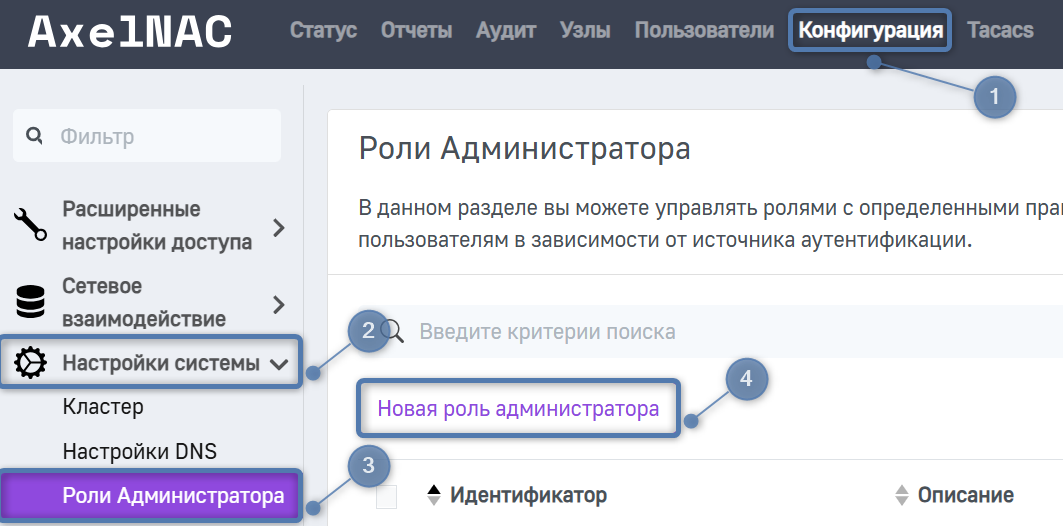
Task: Click the Введите критерии поиска search field
Action: 700,331
